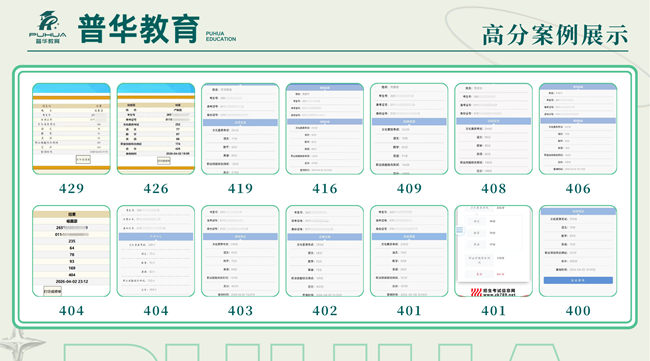Screen dimensions: 650x361
Task: Open the 401 screenshot without website watermark
Action: click(409, 251)
